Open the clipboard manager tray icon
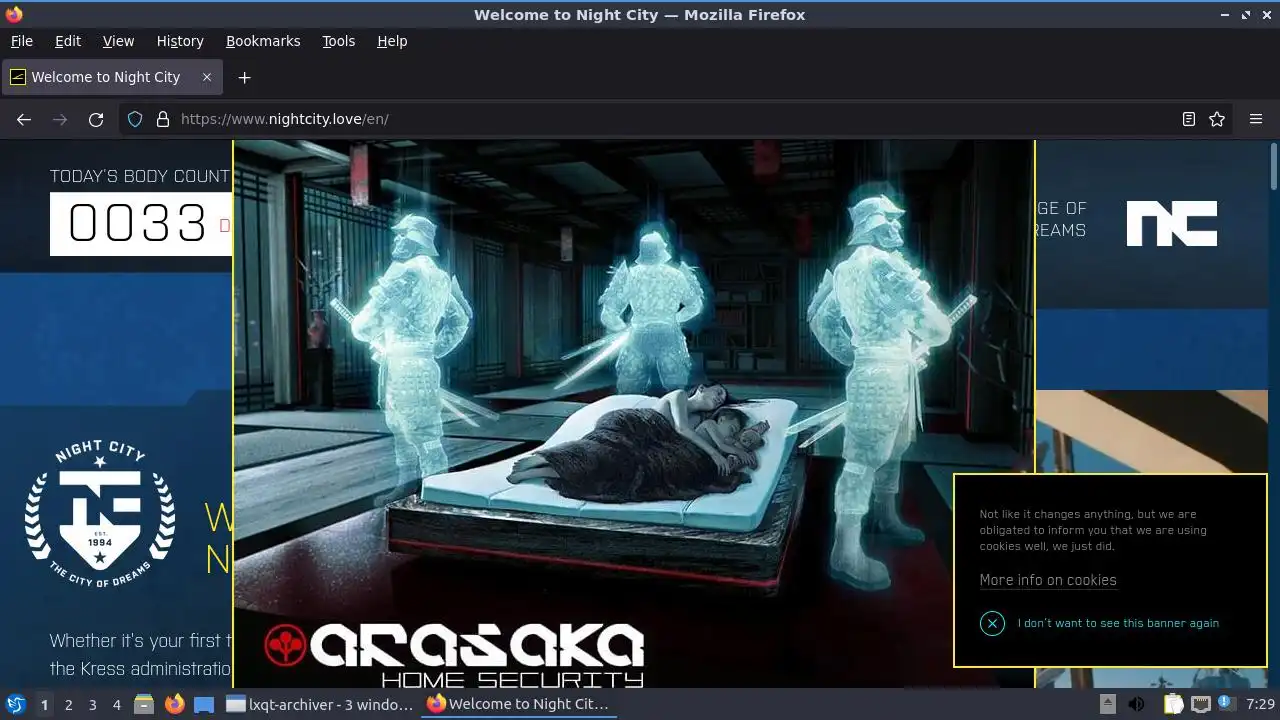The image size is (1280, 720). (x=1173, y=704)
